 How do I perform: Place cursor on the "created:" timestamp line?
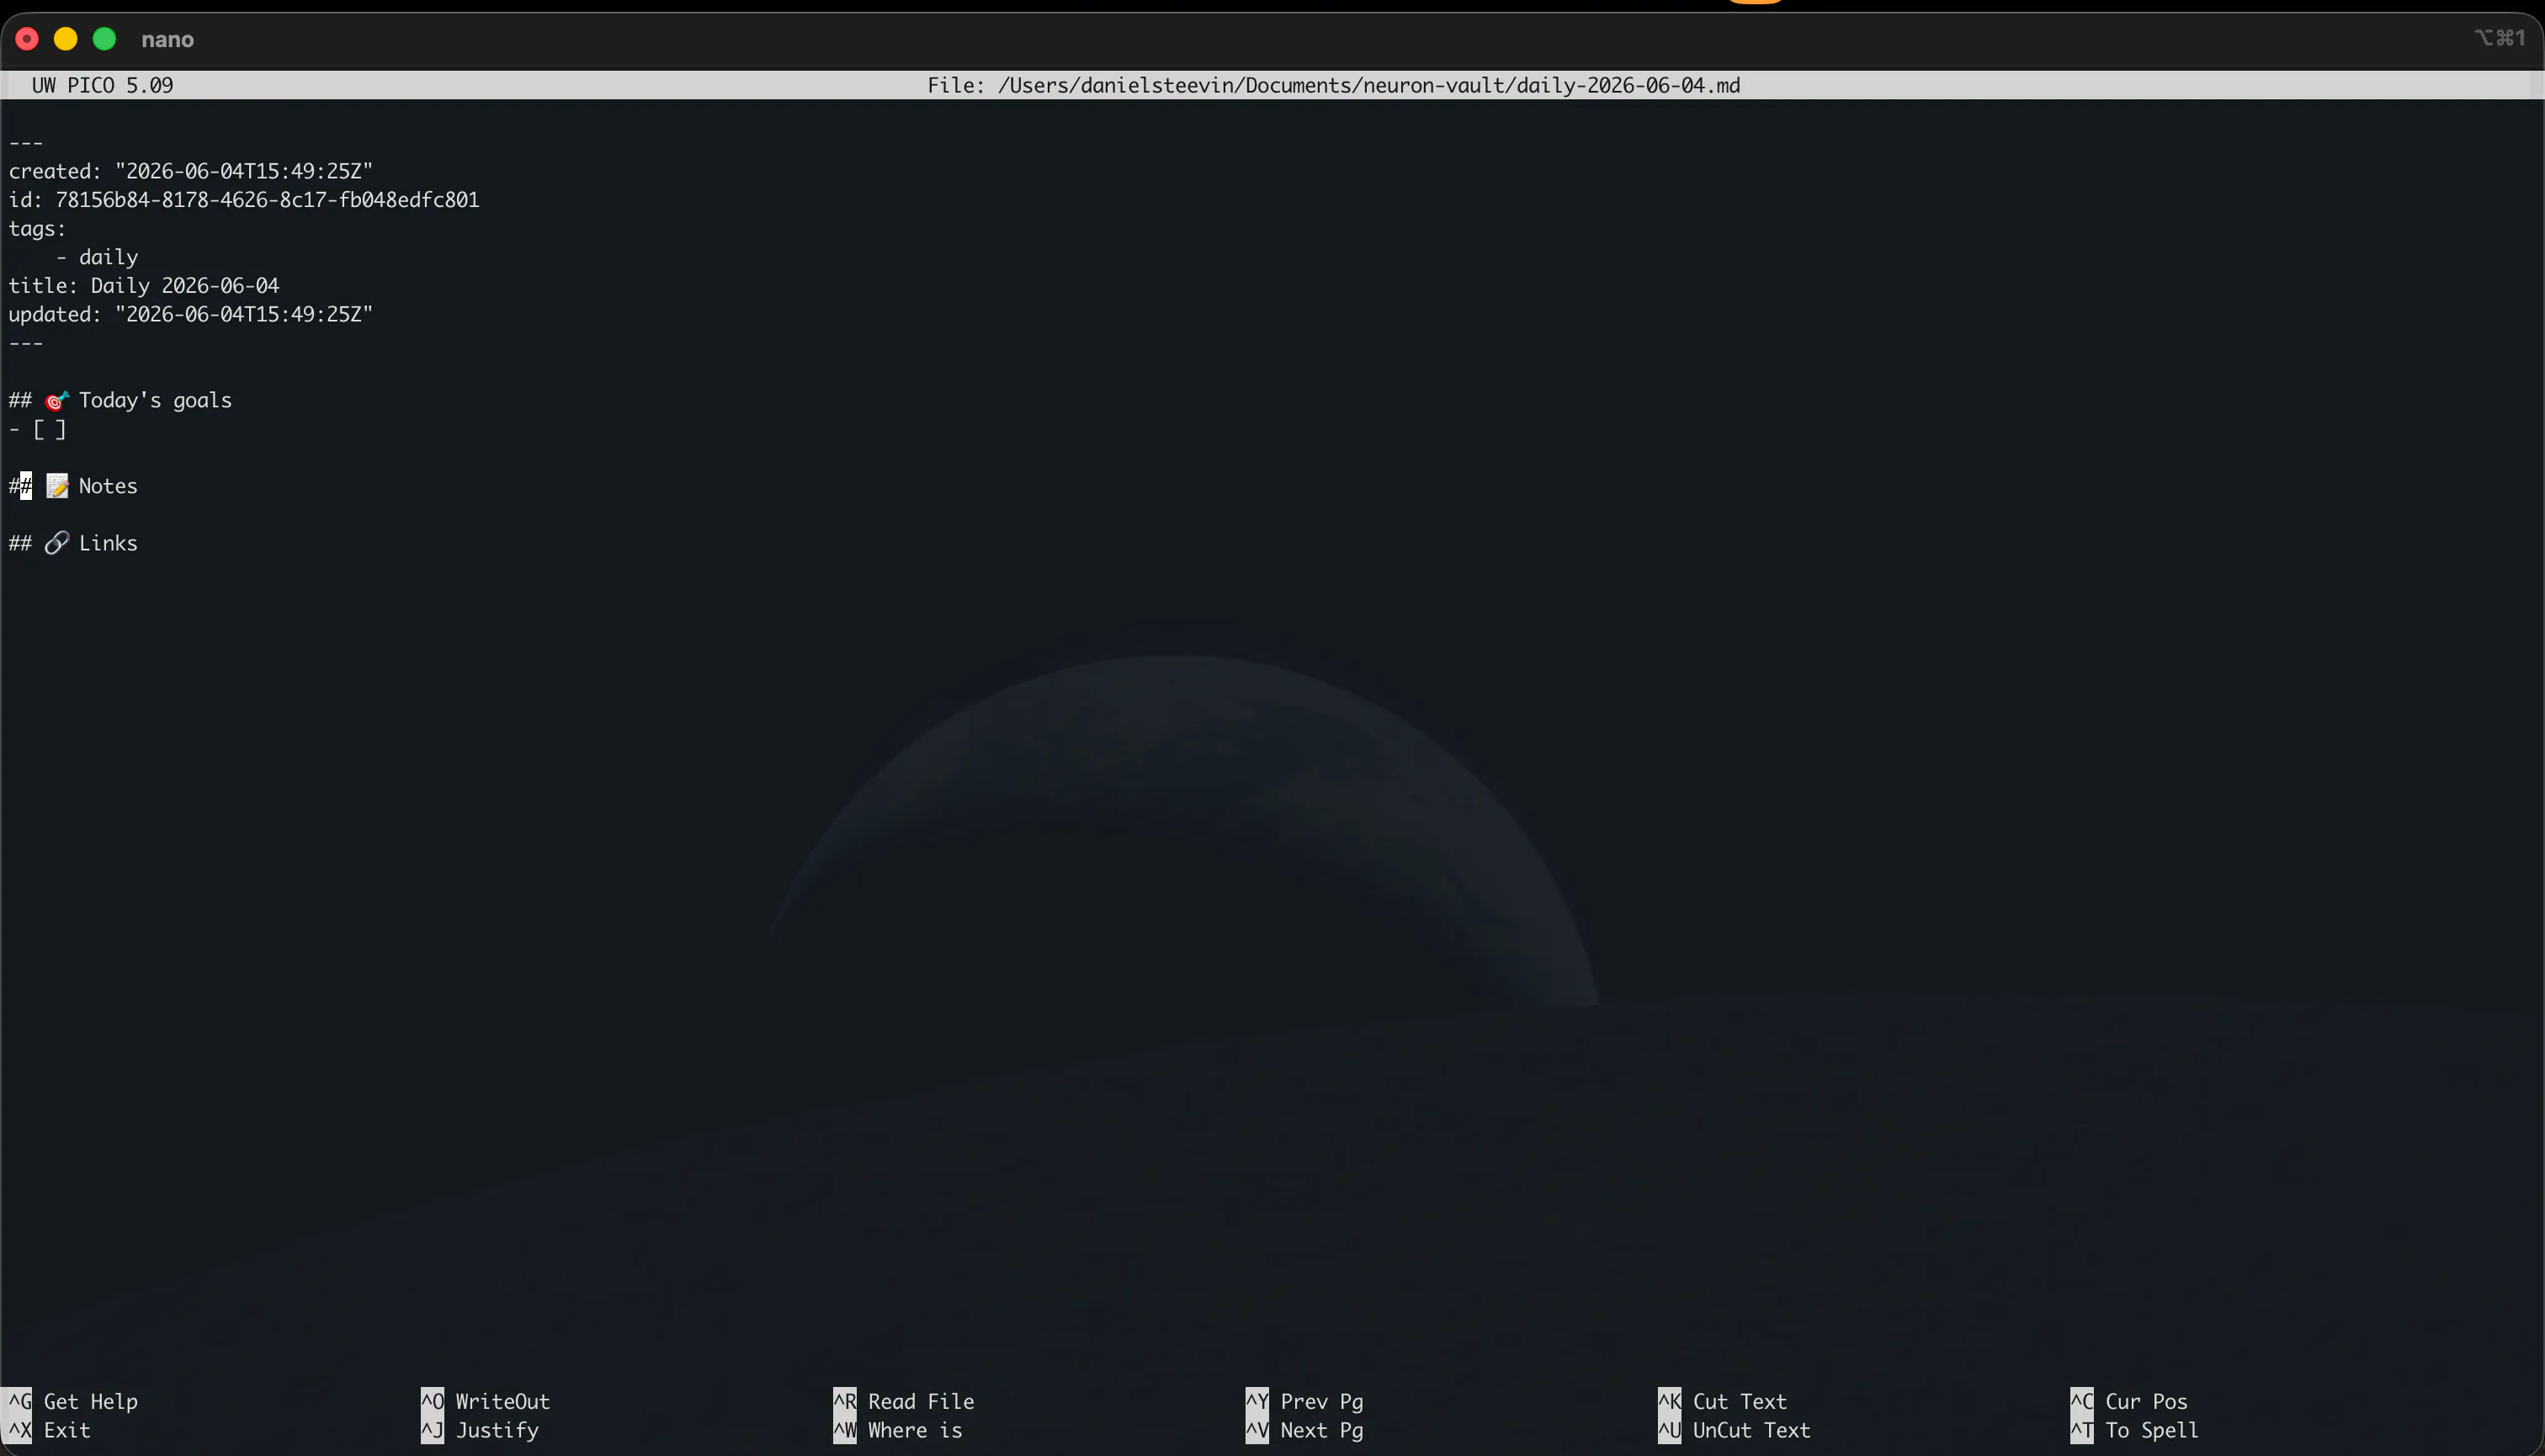click(191, 172)
